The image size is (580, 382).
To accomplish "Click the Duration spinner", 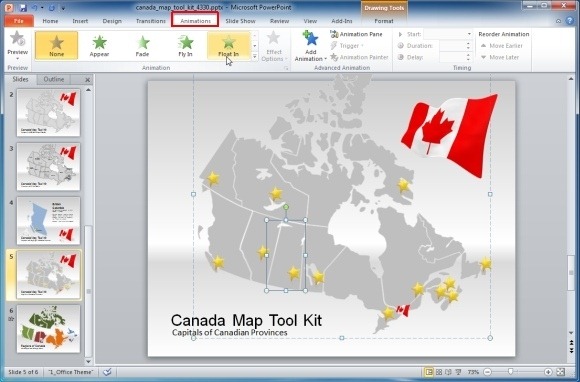I will 468,45.
